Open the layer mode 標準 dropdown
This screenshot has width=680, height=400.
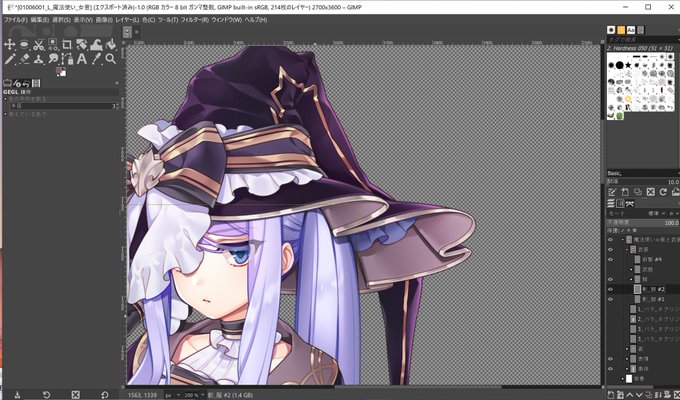657,213
